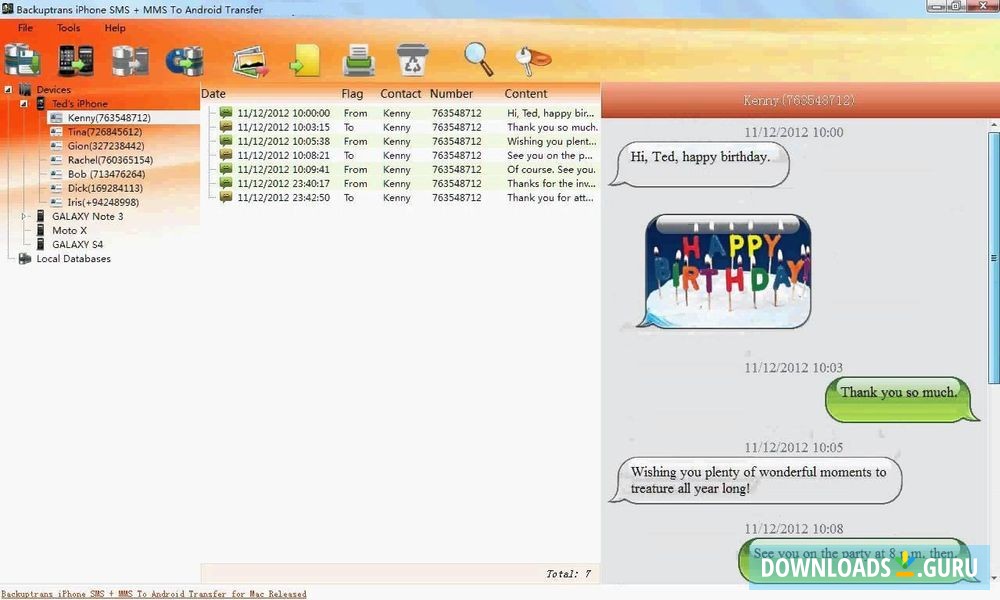Viewport: 1000px width, 600px height.
Task: Click the Devices root node label
Action: click(54, 90)
